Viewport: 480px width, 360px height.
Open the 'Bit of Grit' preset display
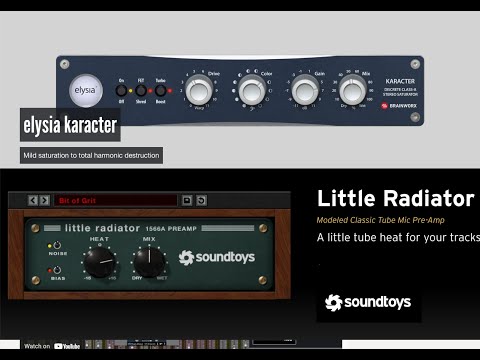click(x=116, y=200)
